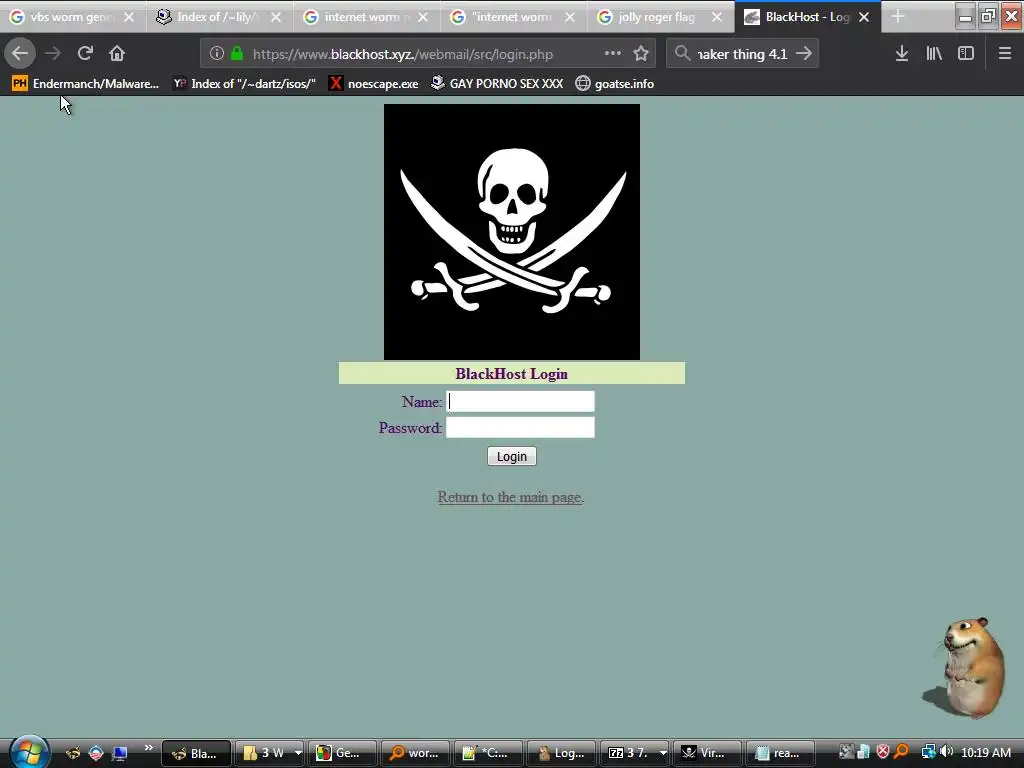Open the Windows Start orb
1024x768 pixels.
pyautogui.click(x=29, y=752)
